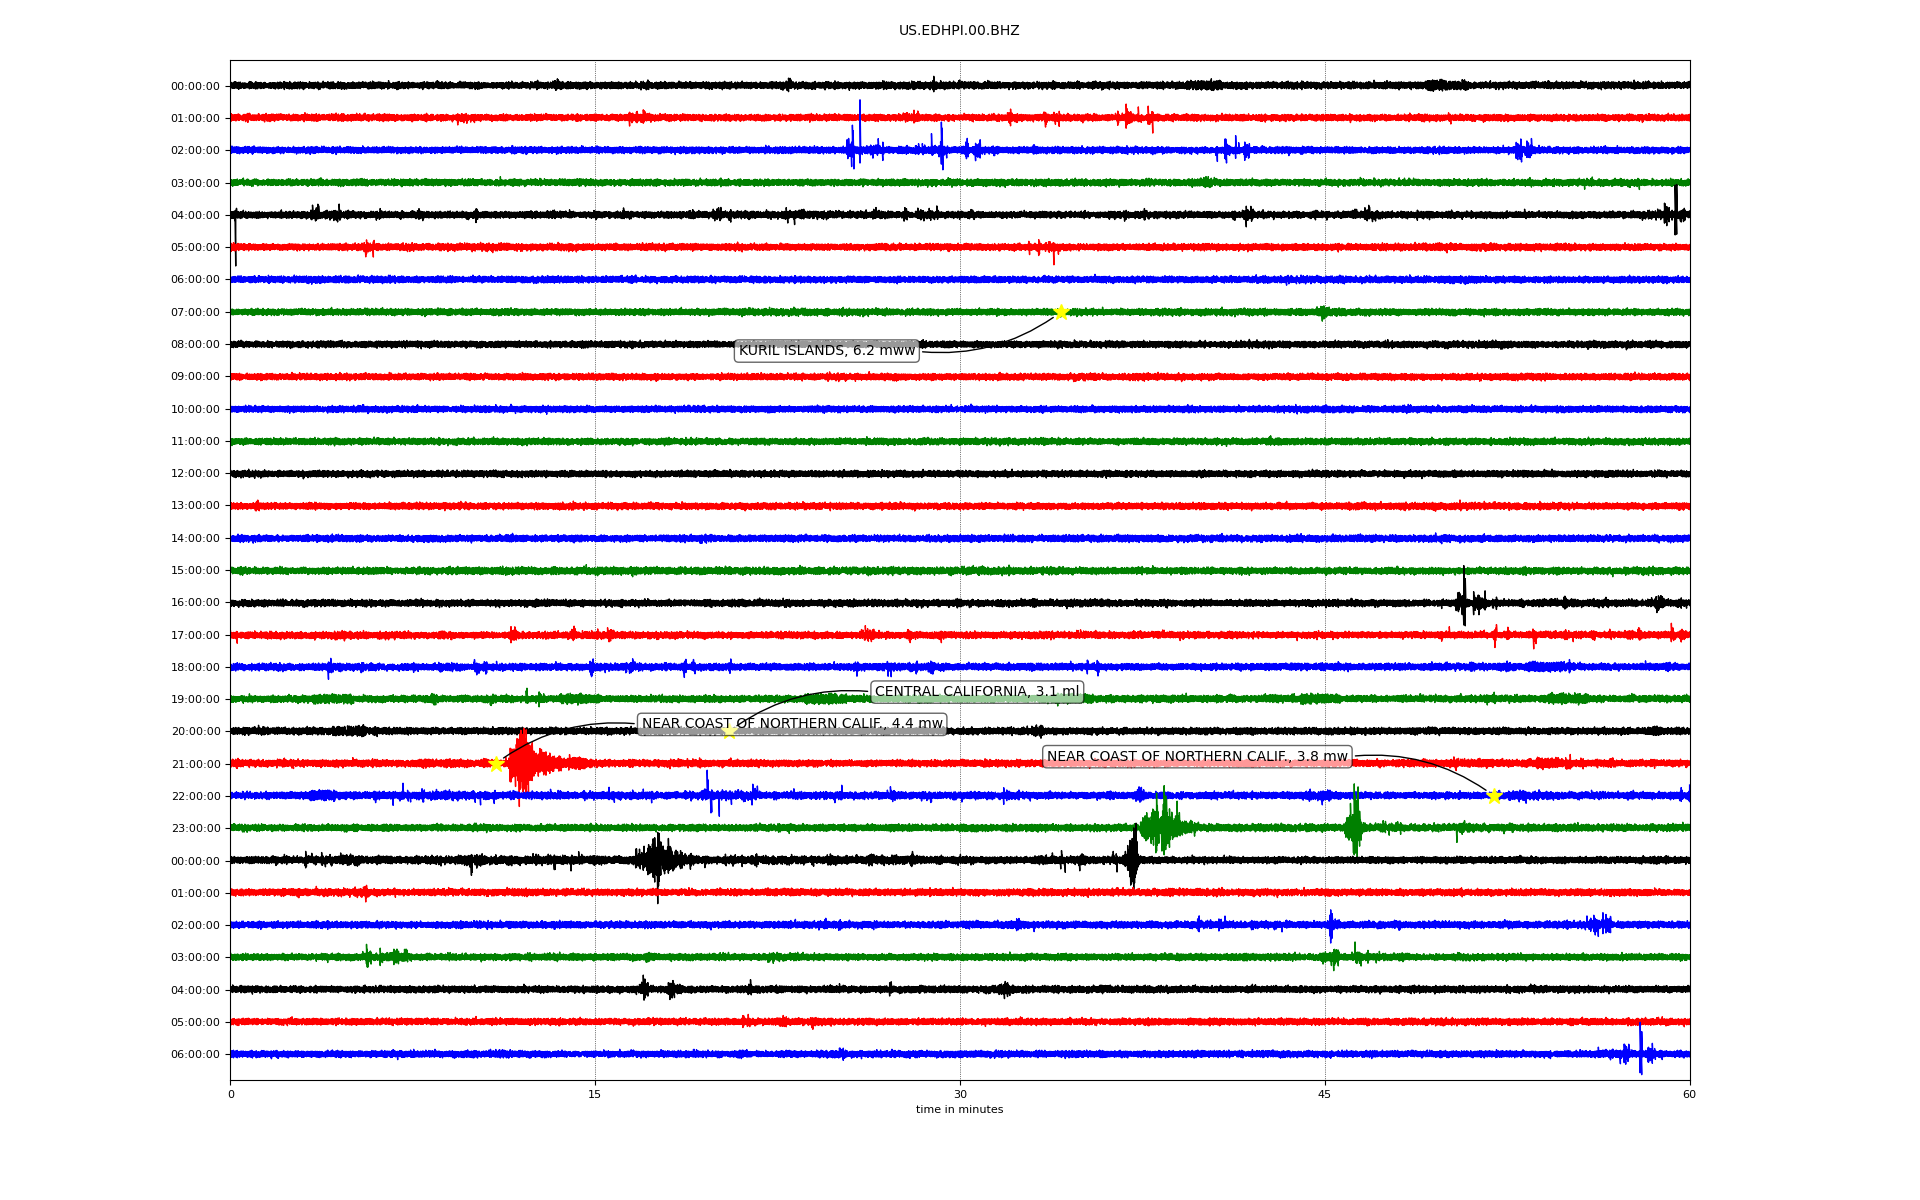
Task: Click the CENTRAL CALIFORNIA, 3.1 ml label
Action: point(977,692)
